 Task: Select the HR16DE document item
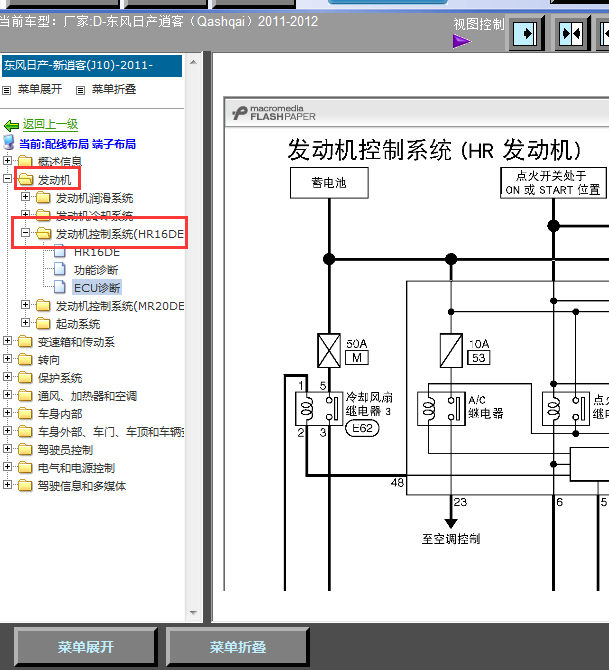[x=97, y=252]
